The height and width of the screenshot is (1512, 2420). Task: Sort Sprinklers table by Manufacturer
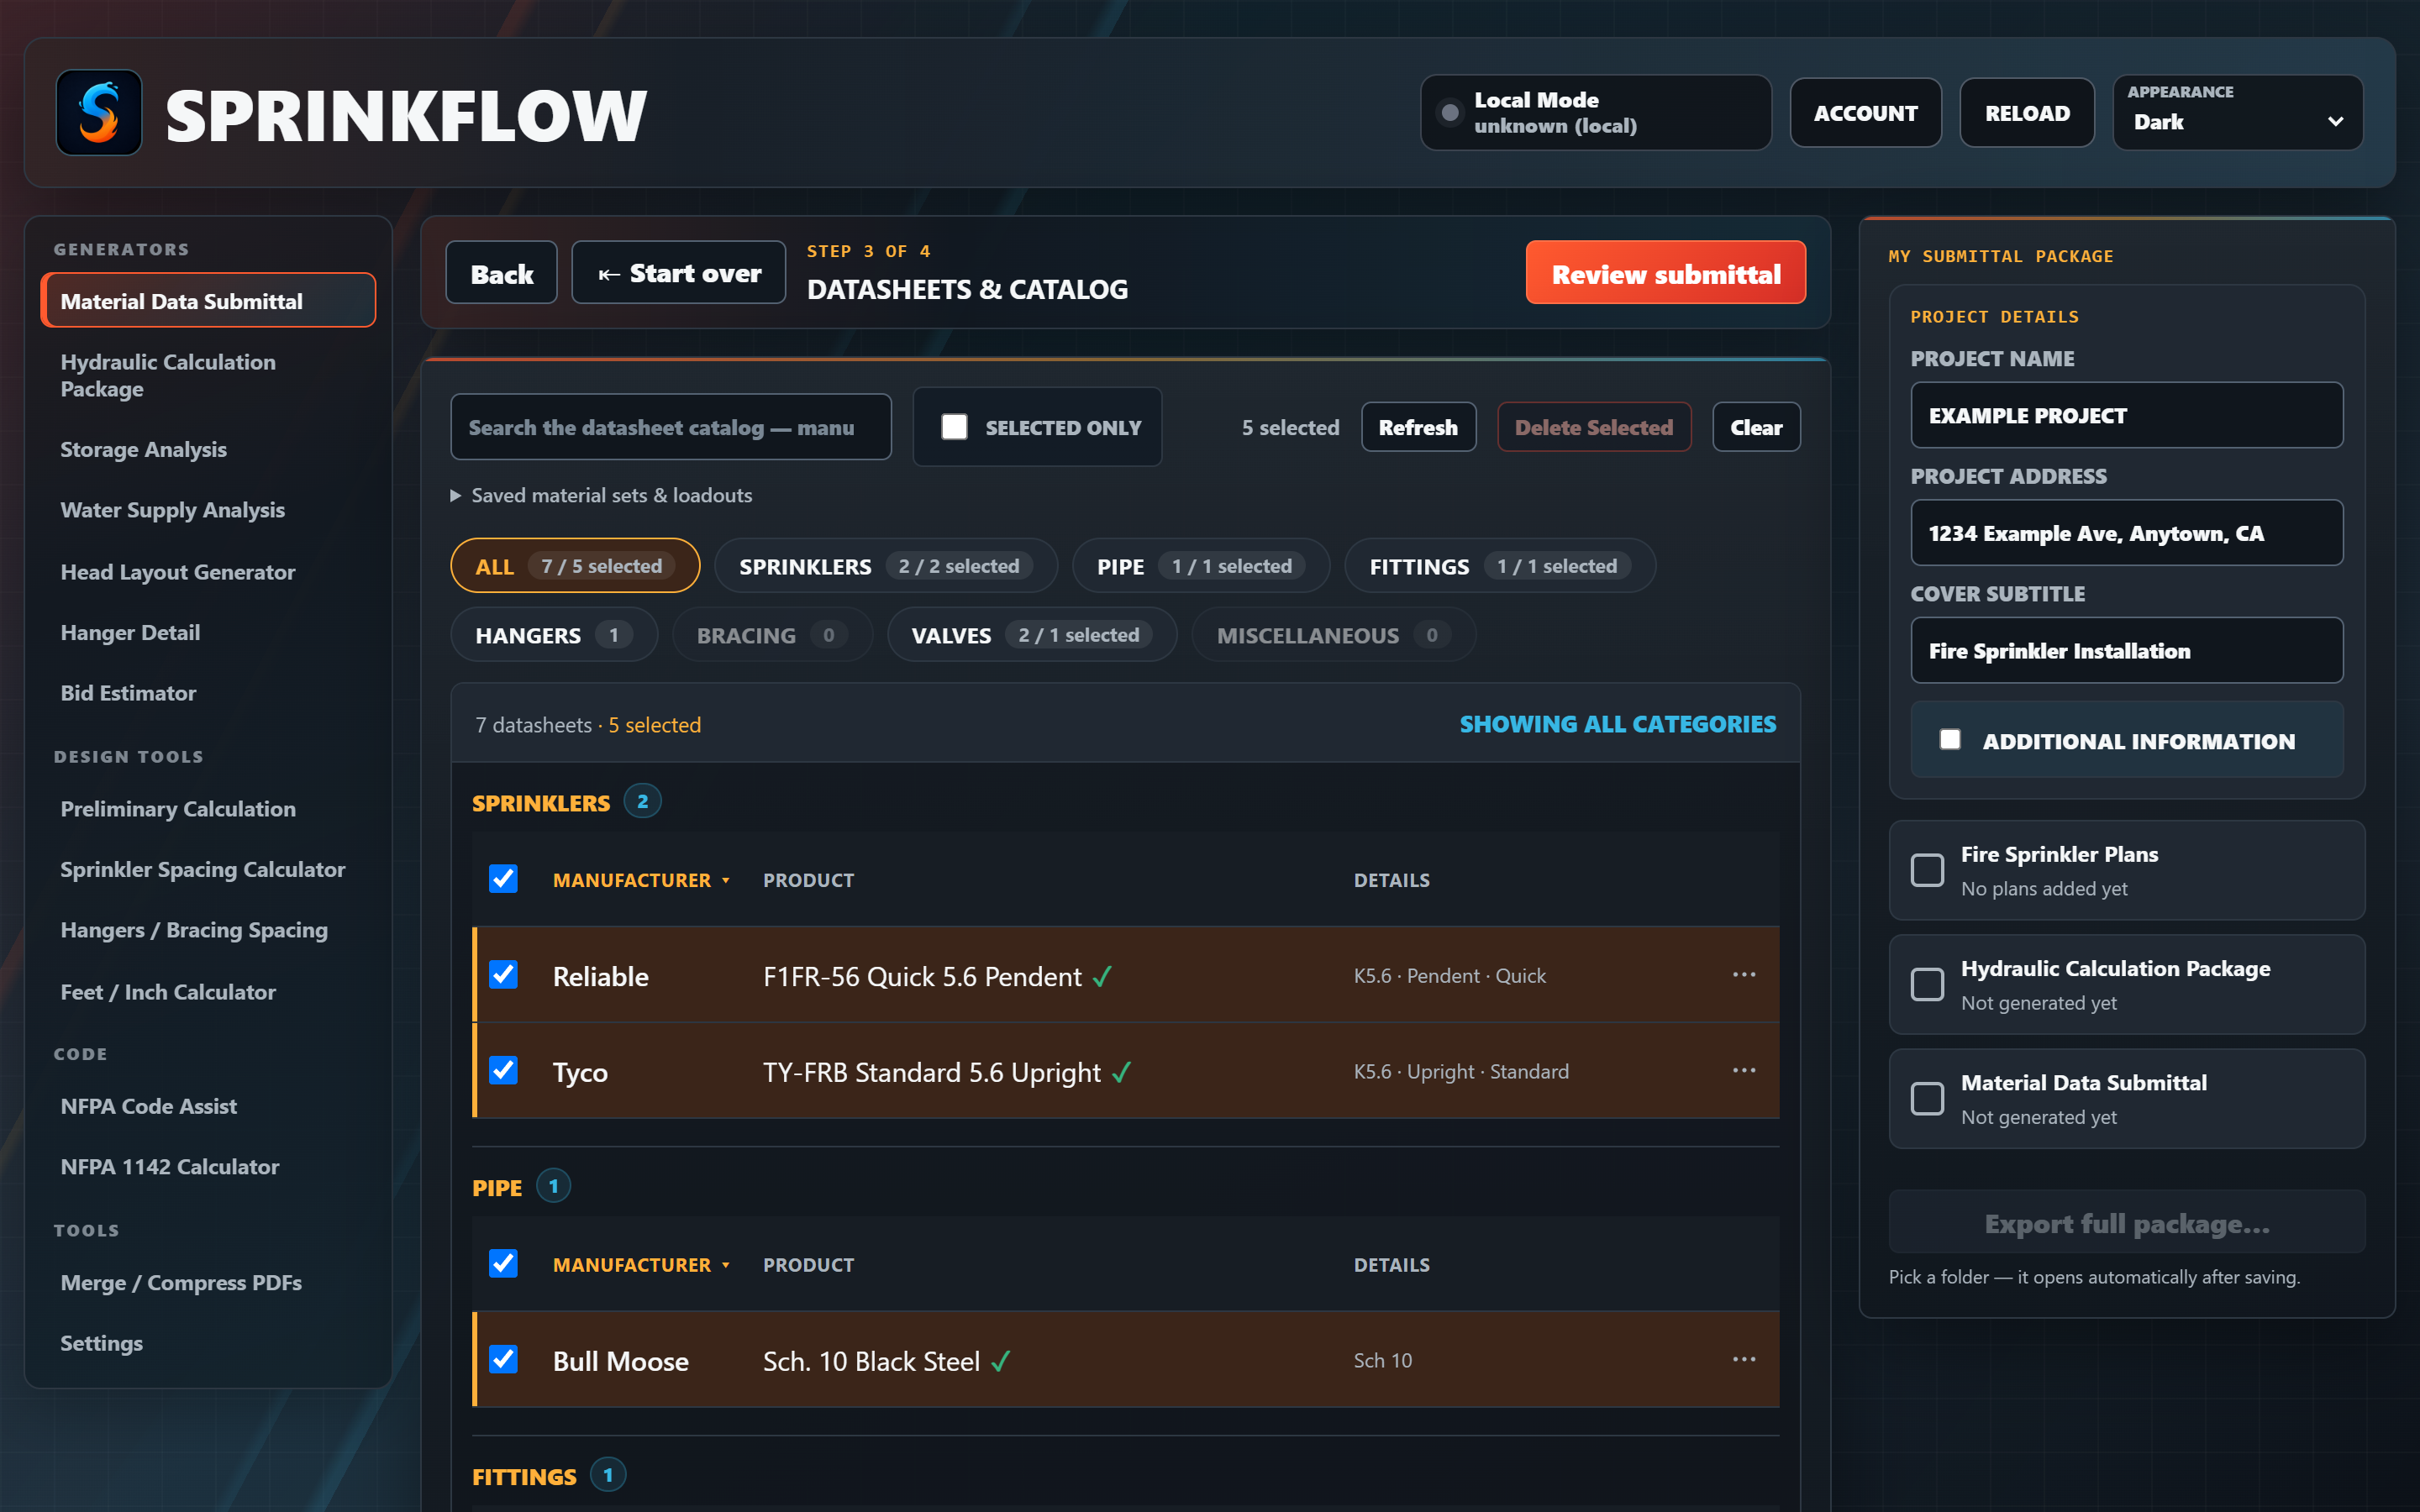(641, 880)
